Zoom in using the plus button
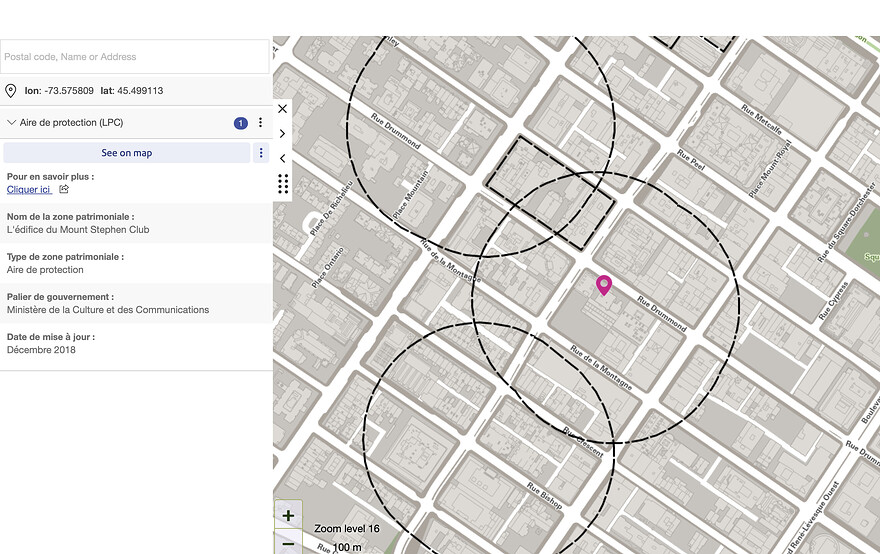The height and width of the screenshot is (554, 880). [288, 516]
